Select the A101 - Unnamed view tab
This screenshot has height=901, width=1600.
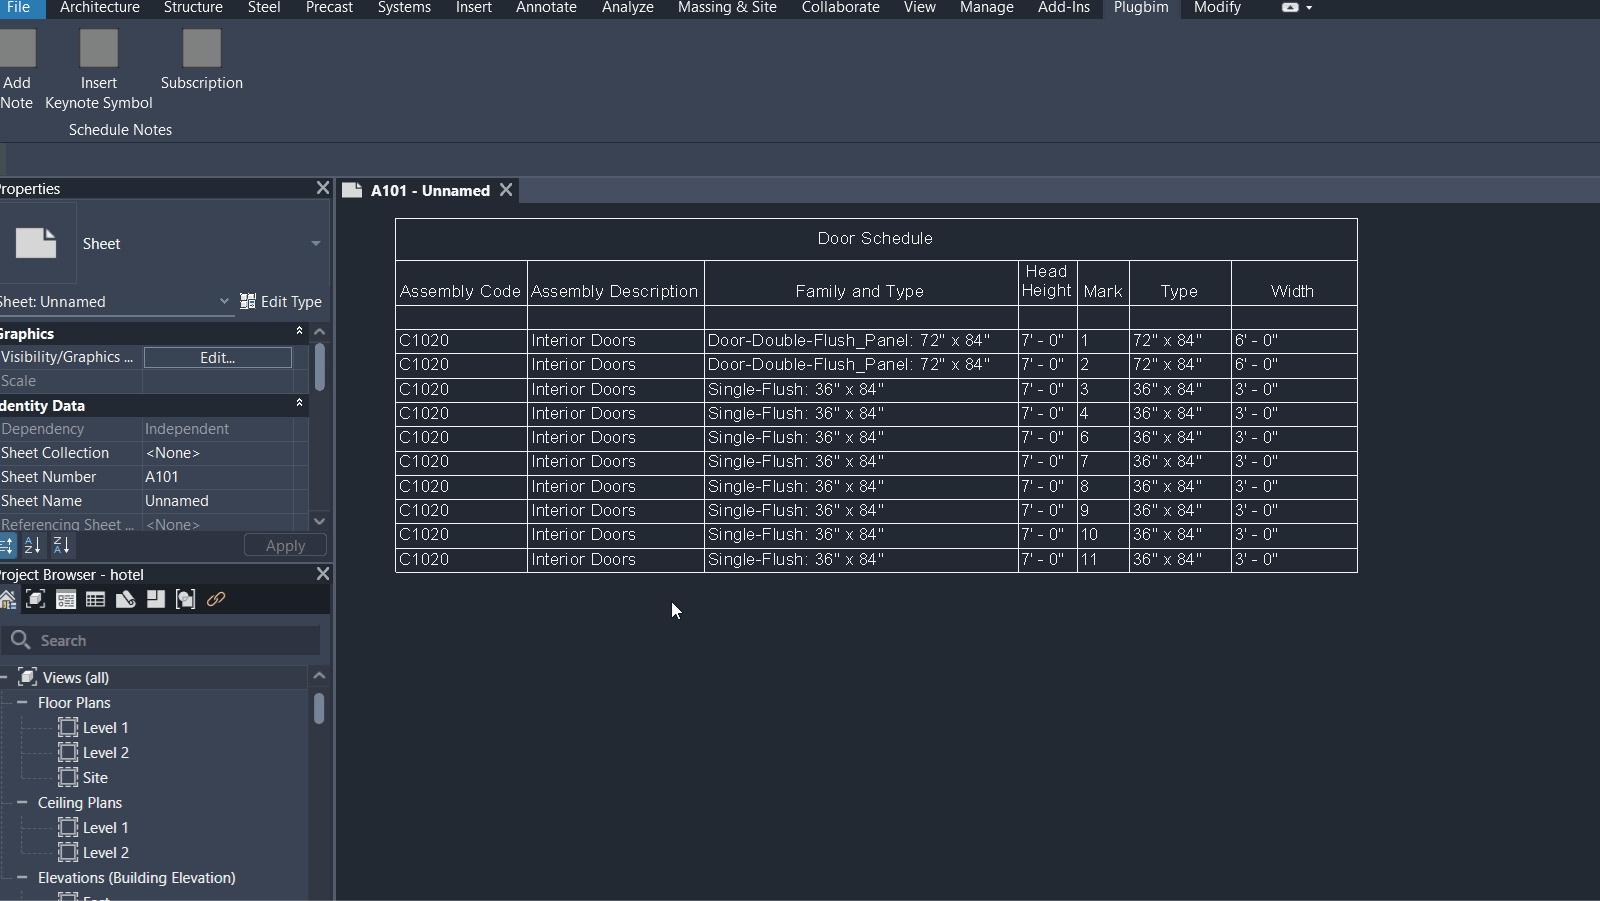pos(430,190)
